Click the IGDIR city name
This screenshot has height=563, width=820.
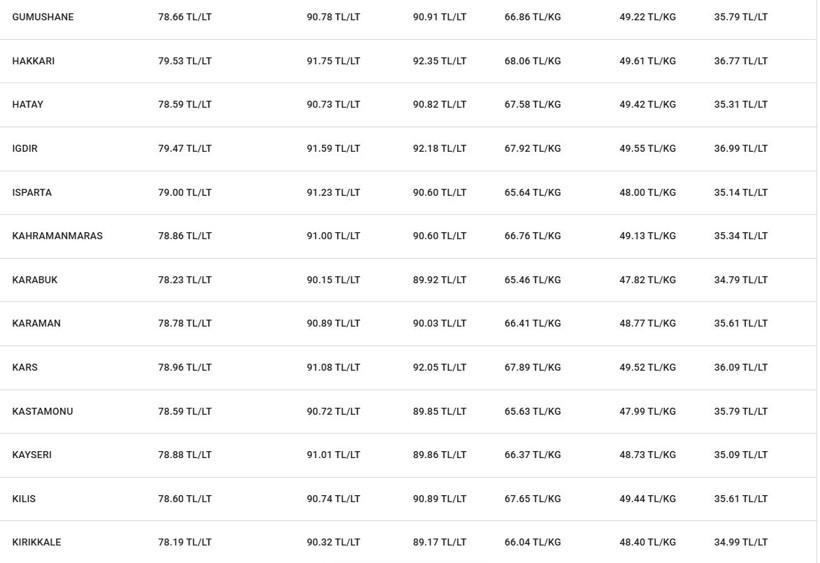point(25,148)
